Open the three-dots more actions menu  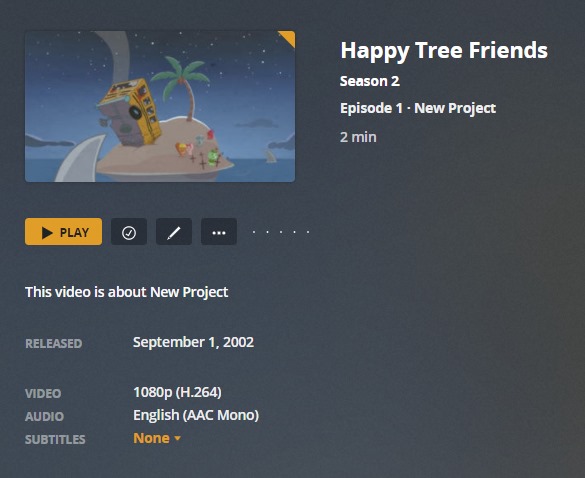[x=219, y=232]
